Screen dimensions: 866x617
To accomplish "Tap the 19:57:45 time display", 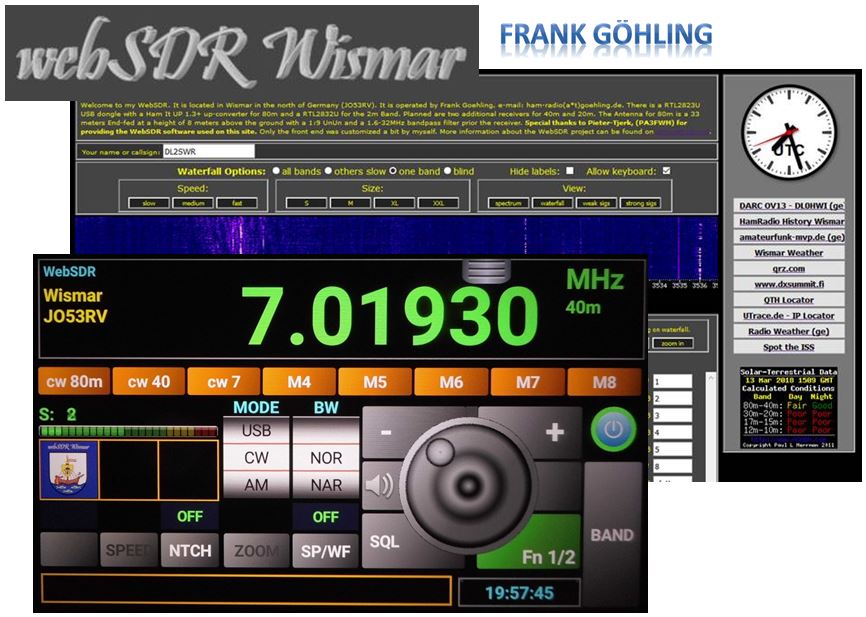I will (x=519, y=593).
